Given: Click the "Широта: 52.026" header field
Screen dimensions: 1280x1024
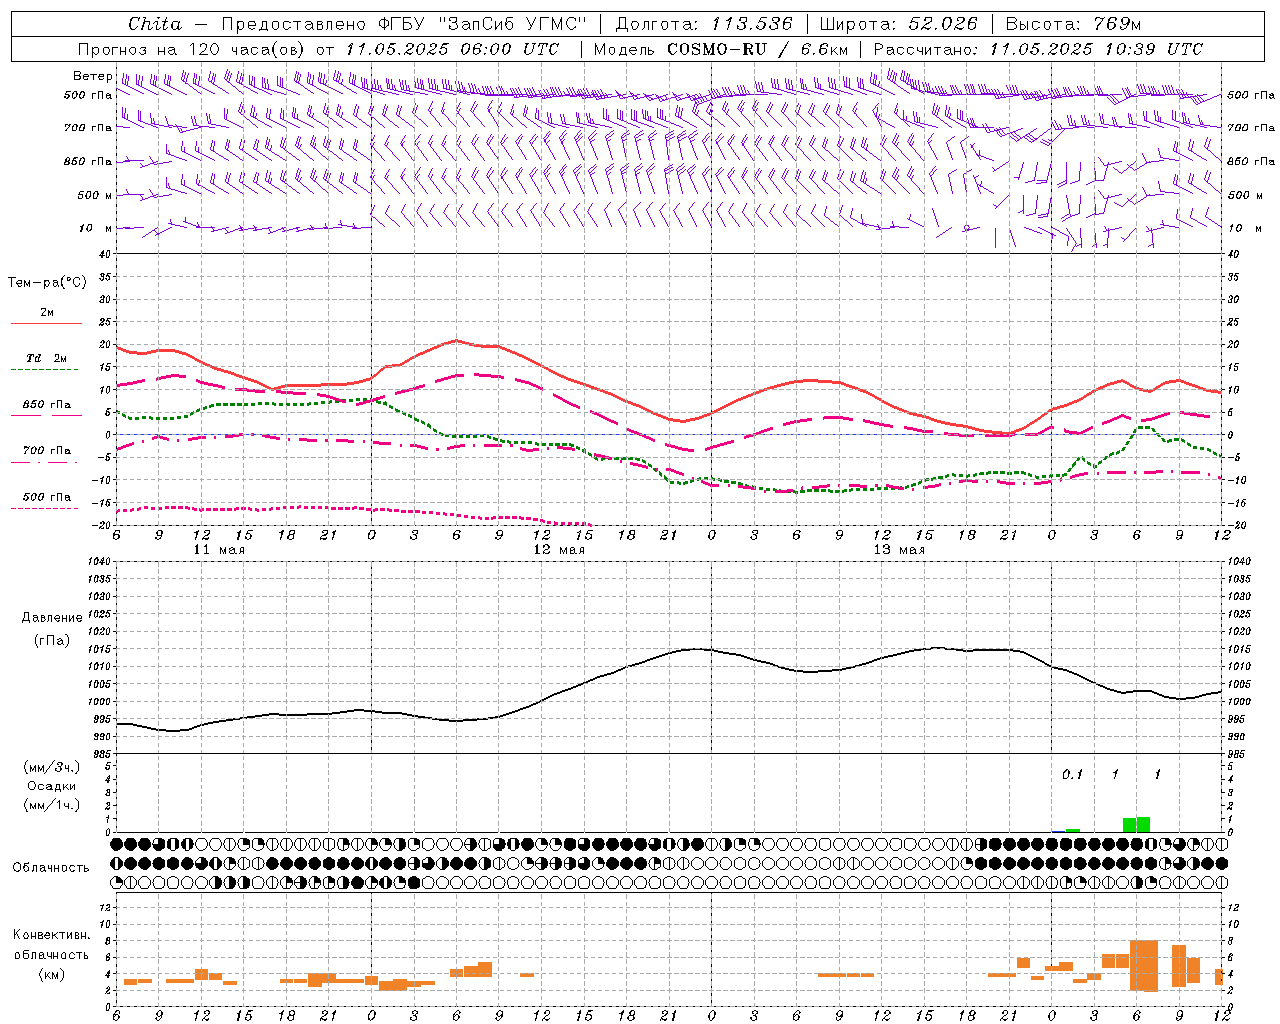Looking at the screenshot, I should coord(898,24).
